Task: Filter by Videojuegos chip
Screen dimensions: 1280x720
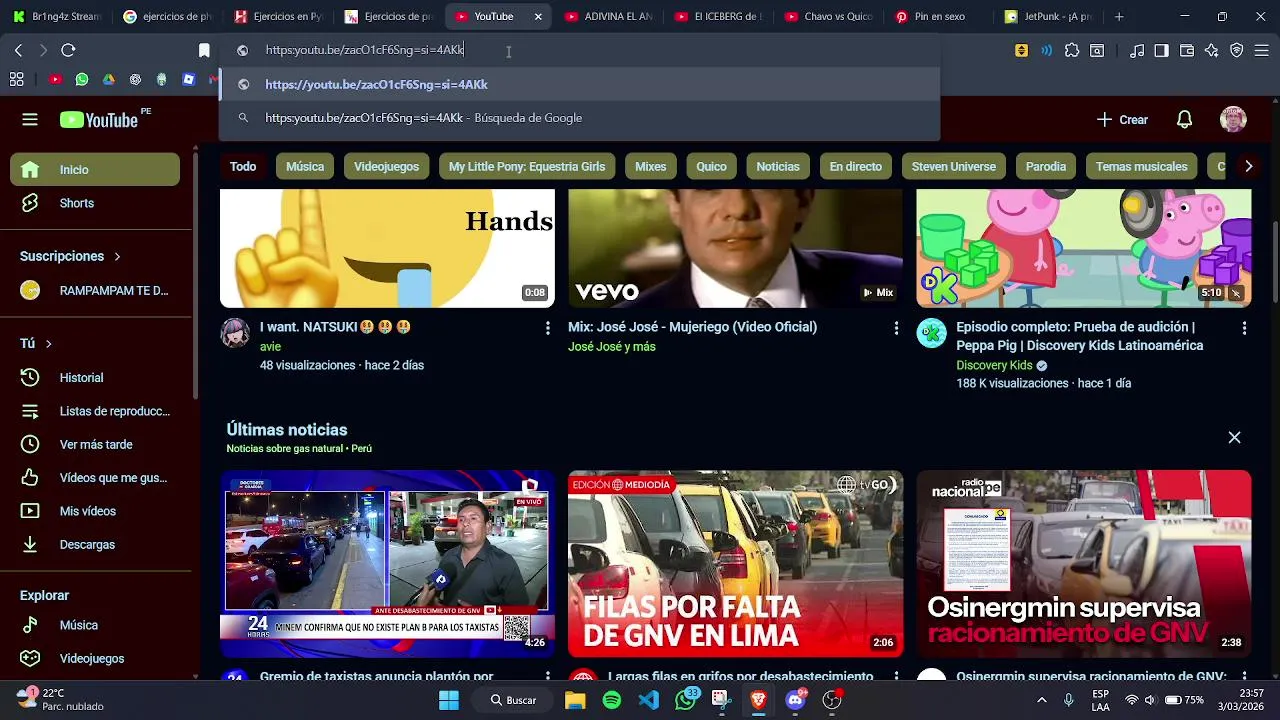Action: (386, 167)
